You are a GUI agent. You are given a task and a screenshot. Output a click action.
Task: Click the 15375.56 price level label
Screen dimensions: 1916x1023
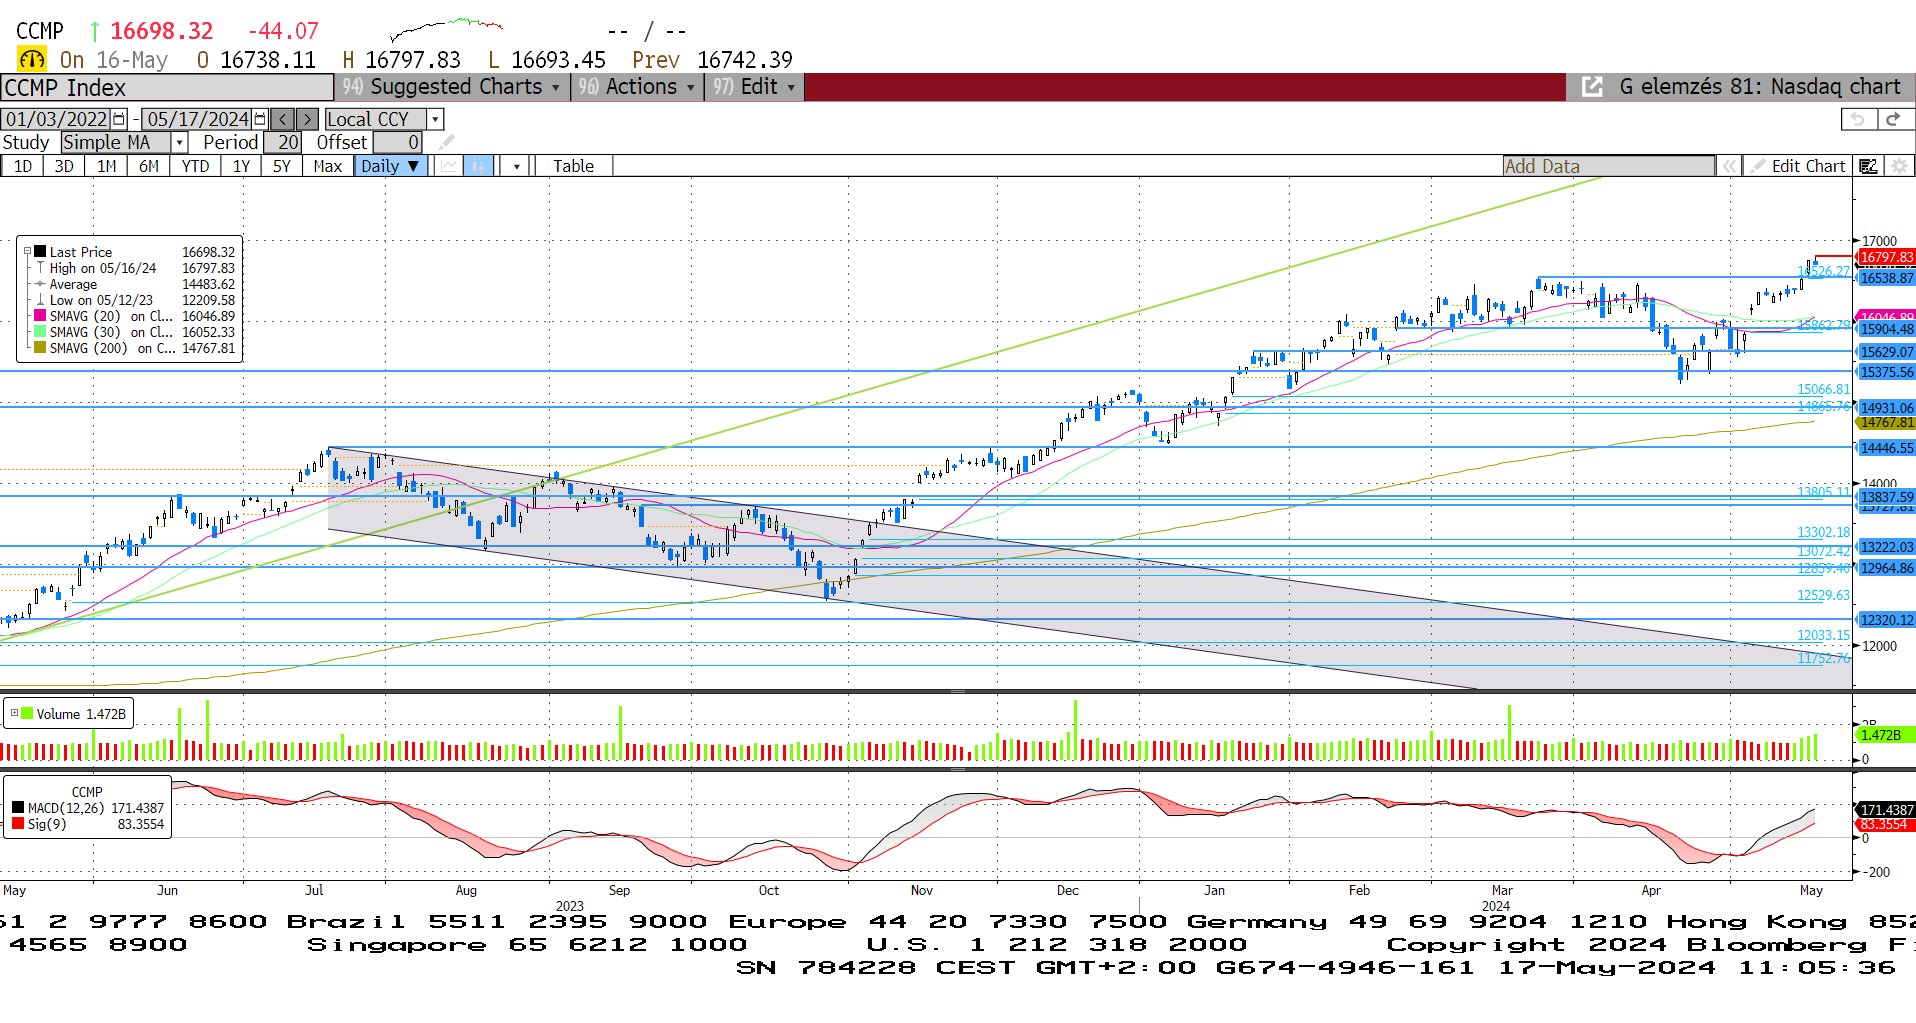pos(1886,372)
